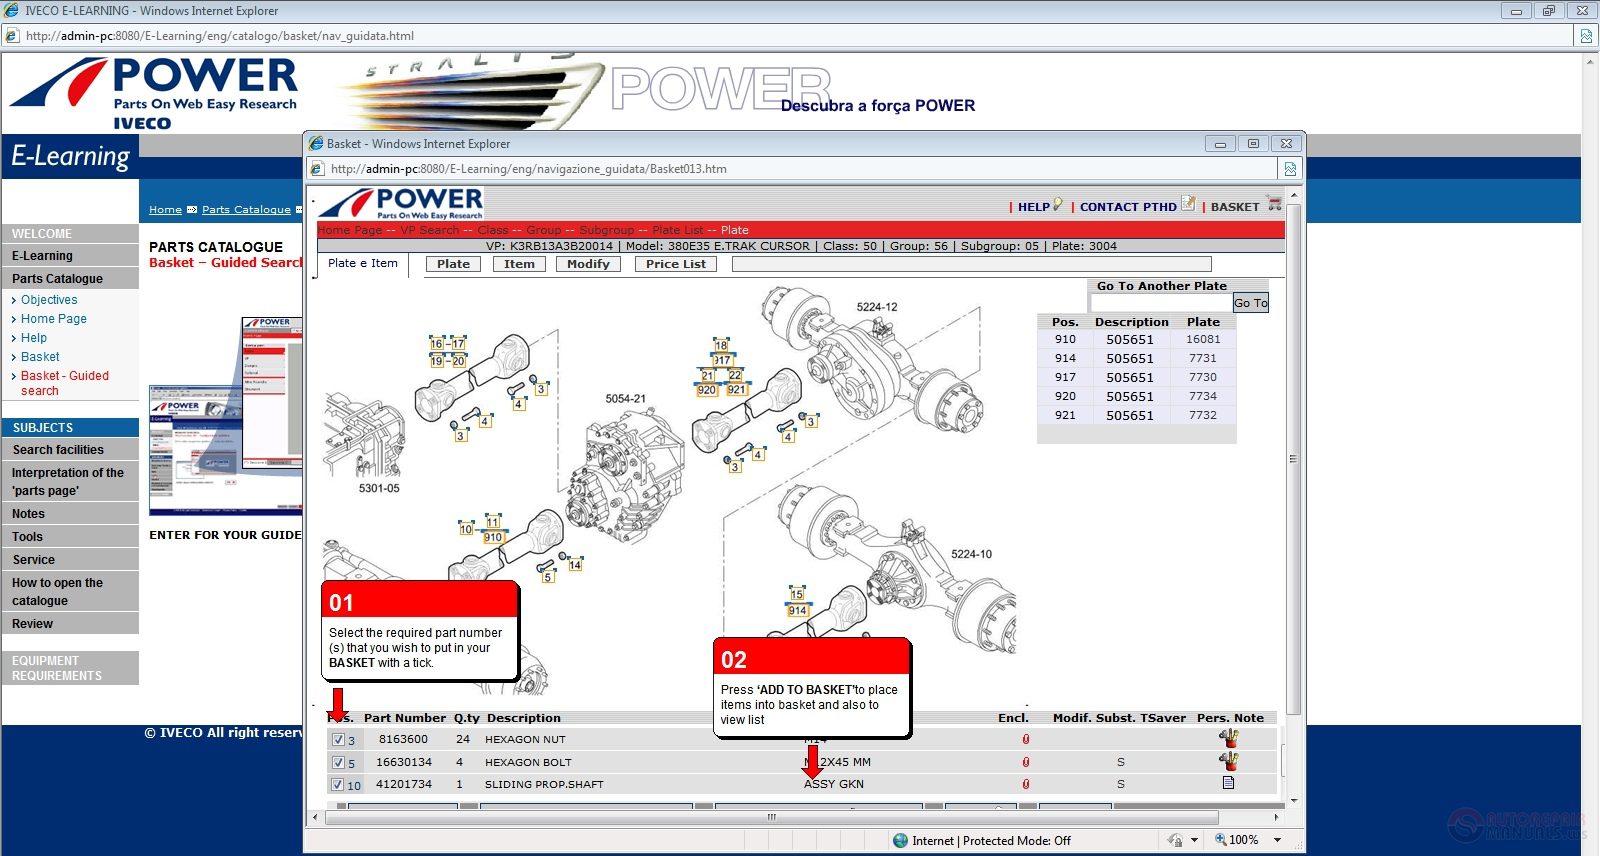This screenshot has width=1600, height=856.
Task: Open tools icon for HEXAGON BOLT row
Action: [x=1228, y=761]
